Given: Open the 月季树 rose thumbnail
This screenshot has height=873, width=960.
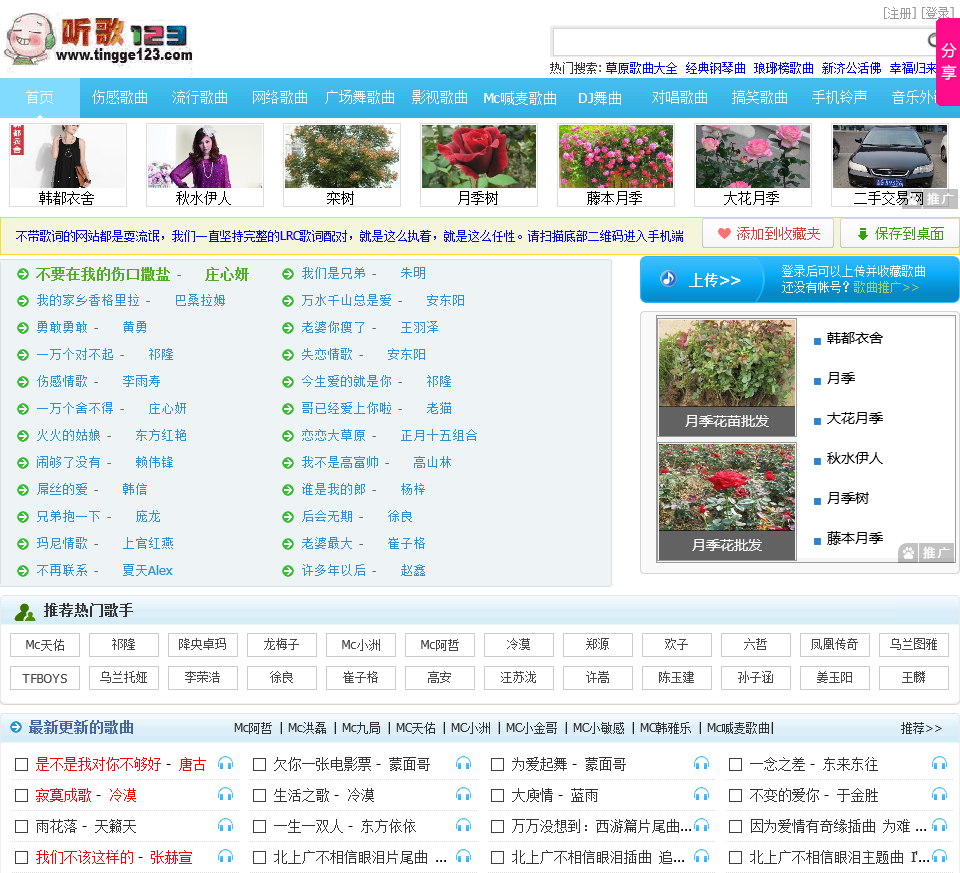Looking at the screenshot, I should pyautogui.click(x=478, y=165).
